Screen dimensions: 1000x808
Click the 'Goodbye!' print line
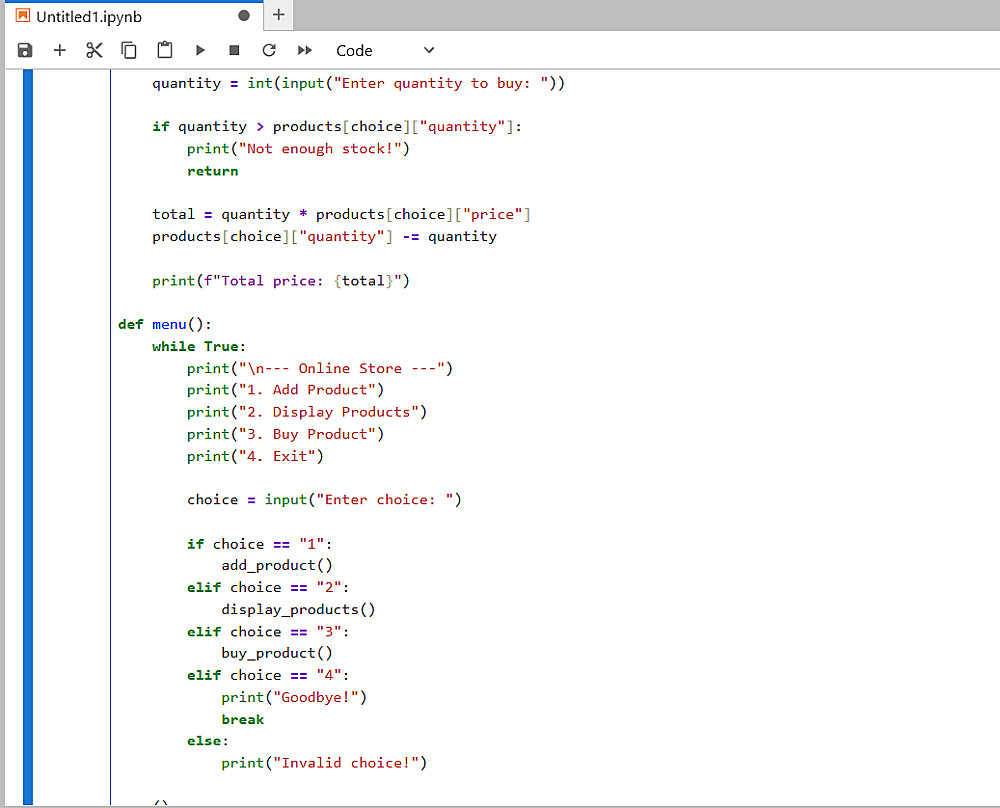point(294,698)
